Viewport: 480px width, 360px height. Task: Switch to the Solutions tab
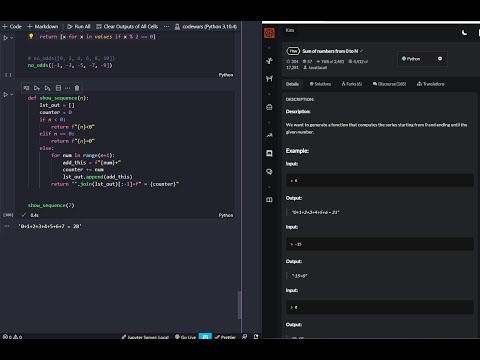[x=320, y=84]
